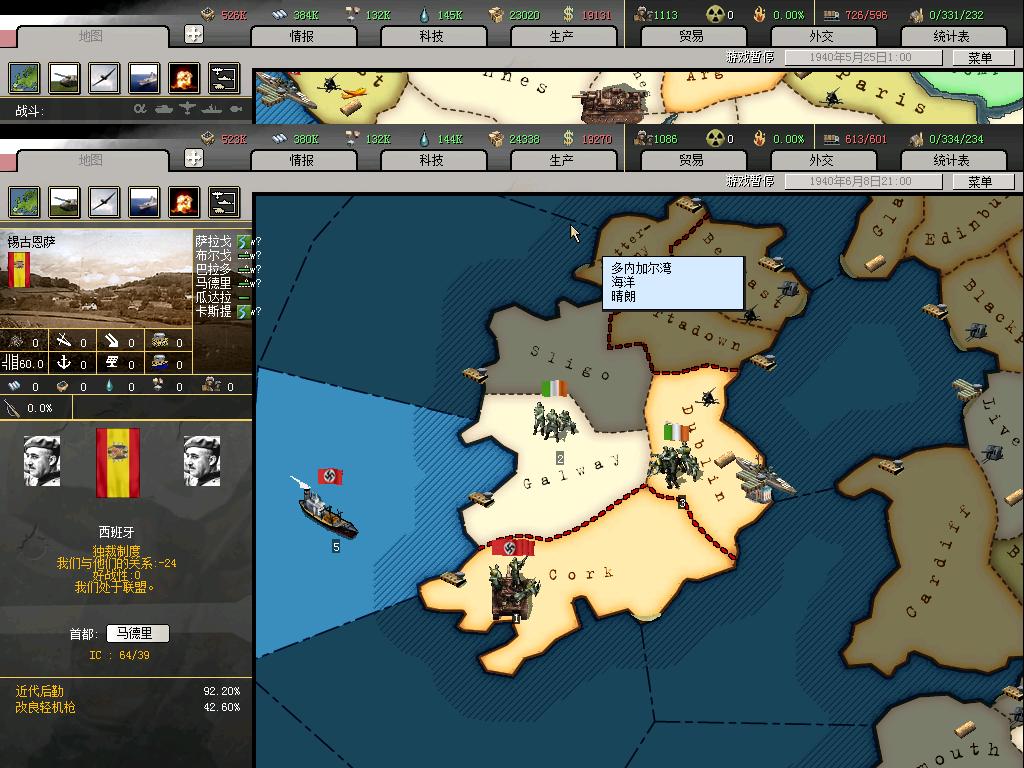The image size is (1024, 768).
Task: Click the Galway province label on the map
Action: [570, 473]
